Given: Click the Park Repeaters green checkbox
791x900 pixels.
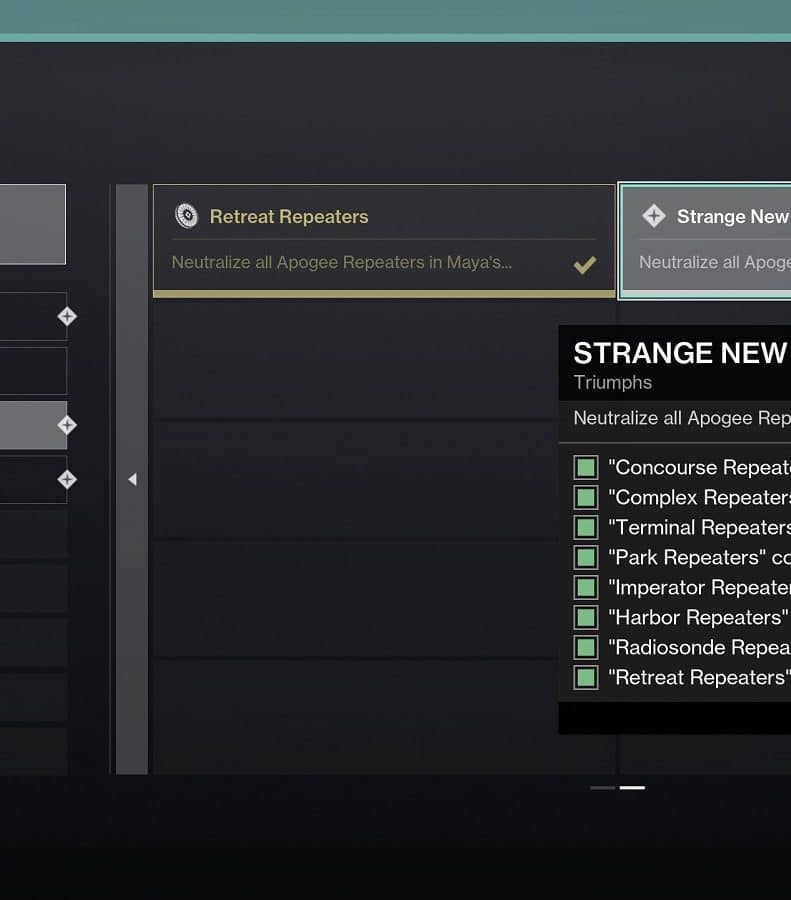Looking at the screenshot, I should pyautogui.click(x=586, y=557).
